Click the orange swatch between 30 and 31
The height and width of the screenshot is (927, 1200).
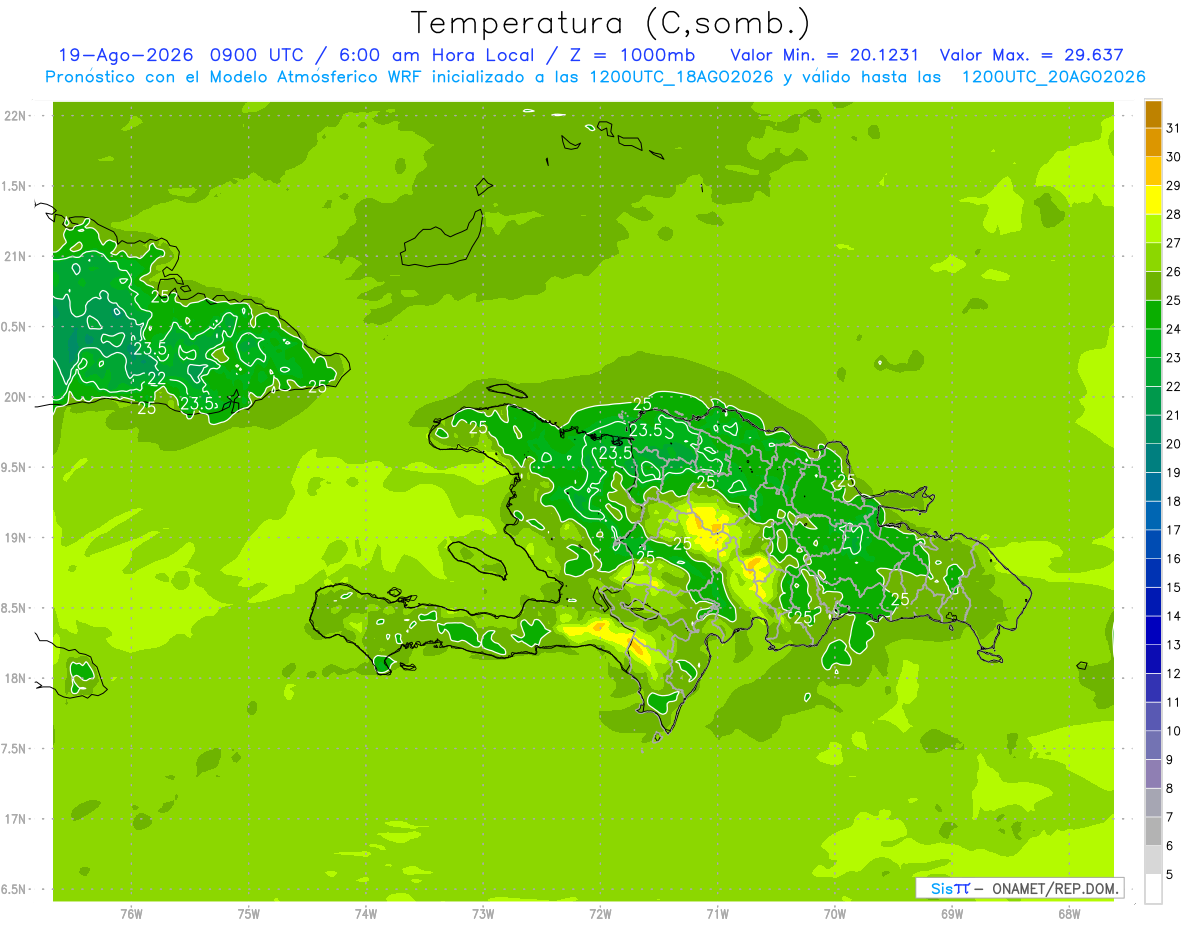click(x=1153, y=143)
